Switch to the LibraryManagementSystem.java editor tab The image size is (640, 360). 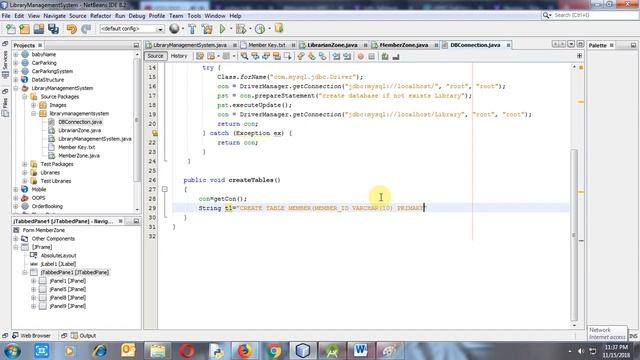coord(190,45)
